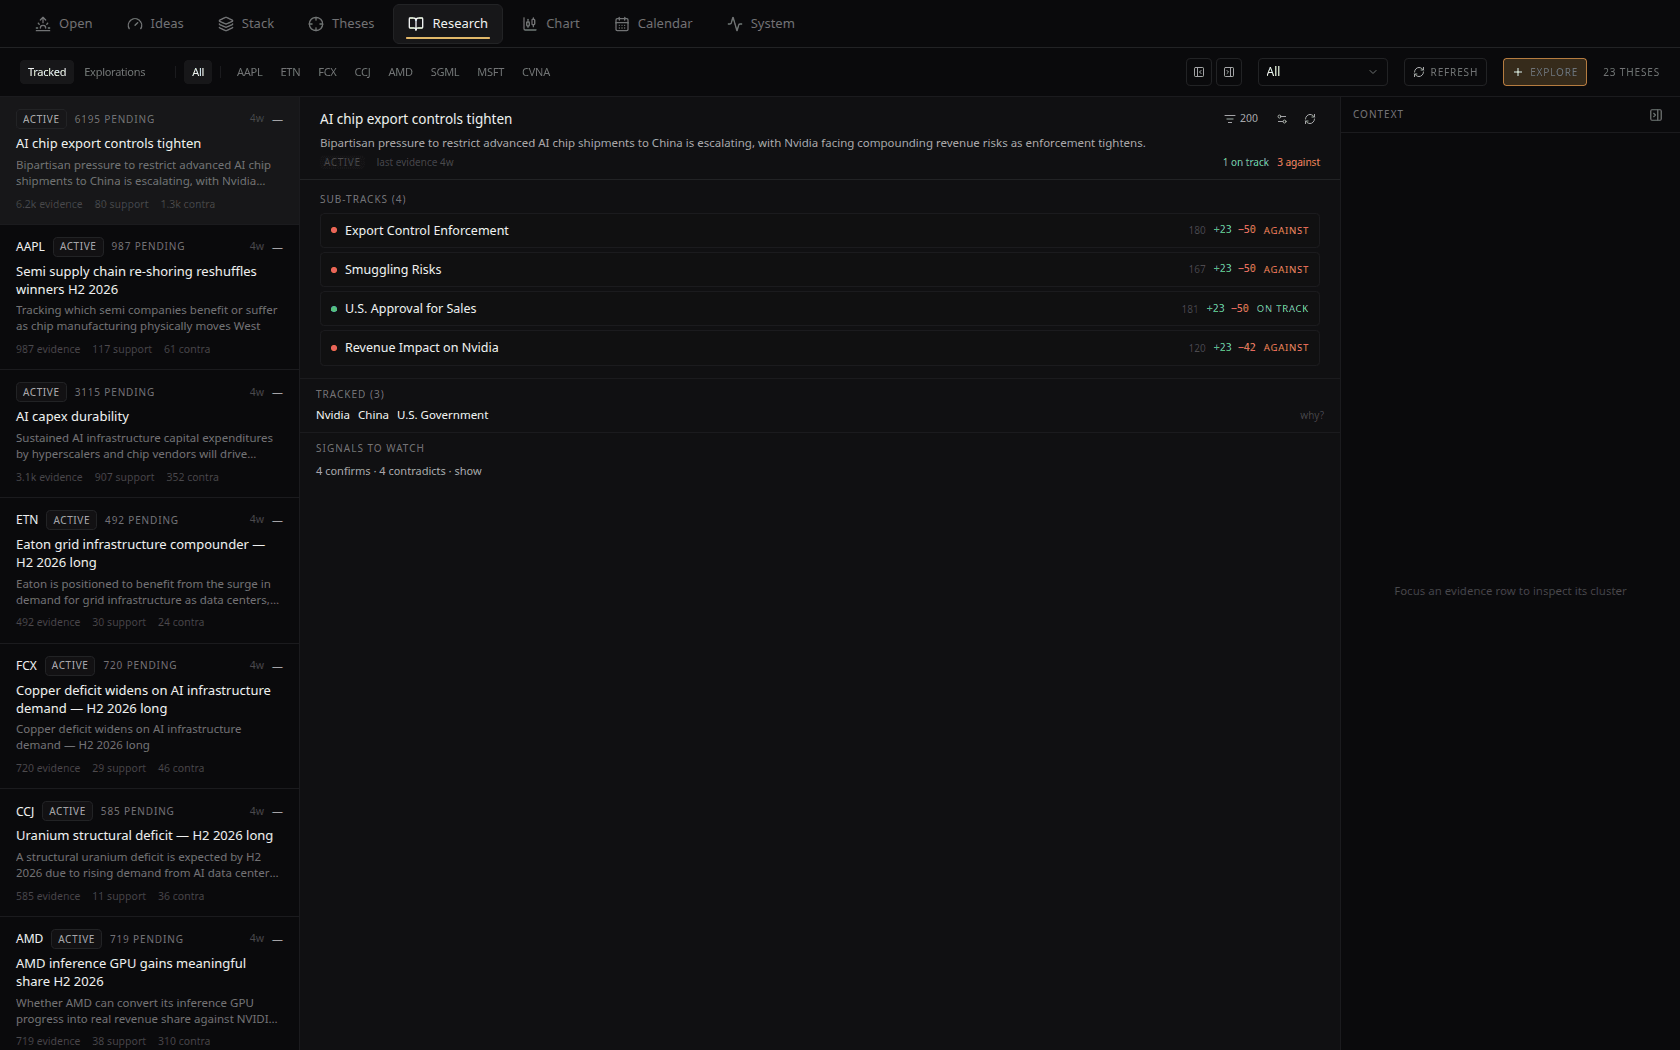
Task: Collapse the ETN thesis card dash icon
Action: [278, 521]
